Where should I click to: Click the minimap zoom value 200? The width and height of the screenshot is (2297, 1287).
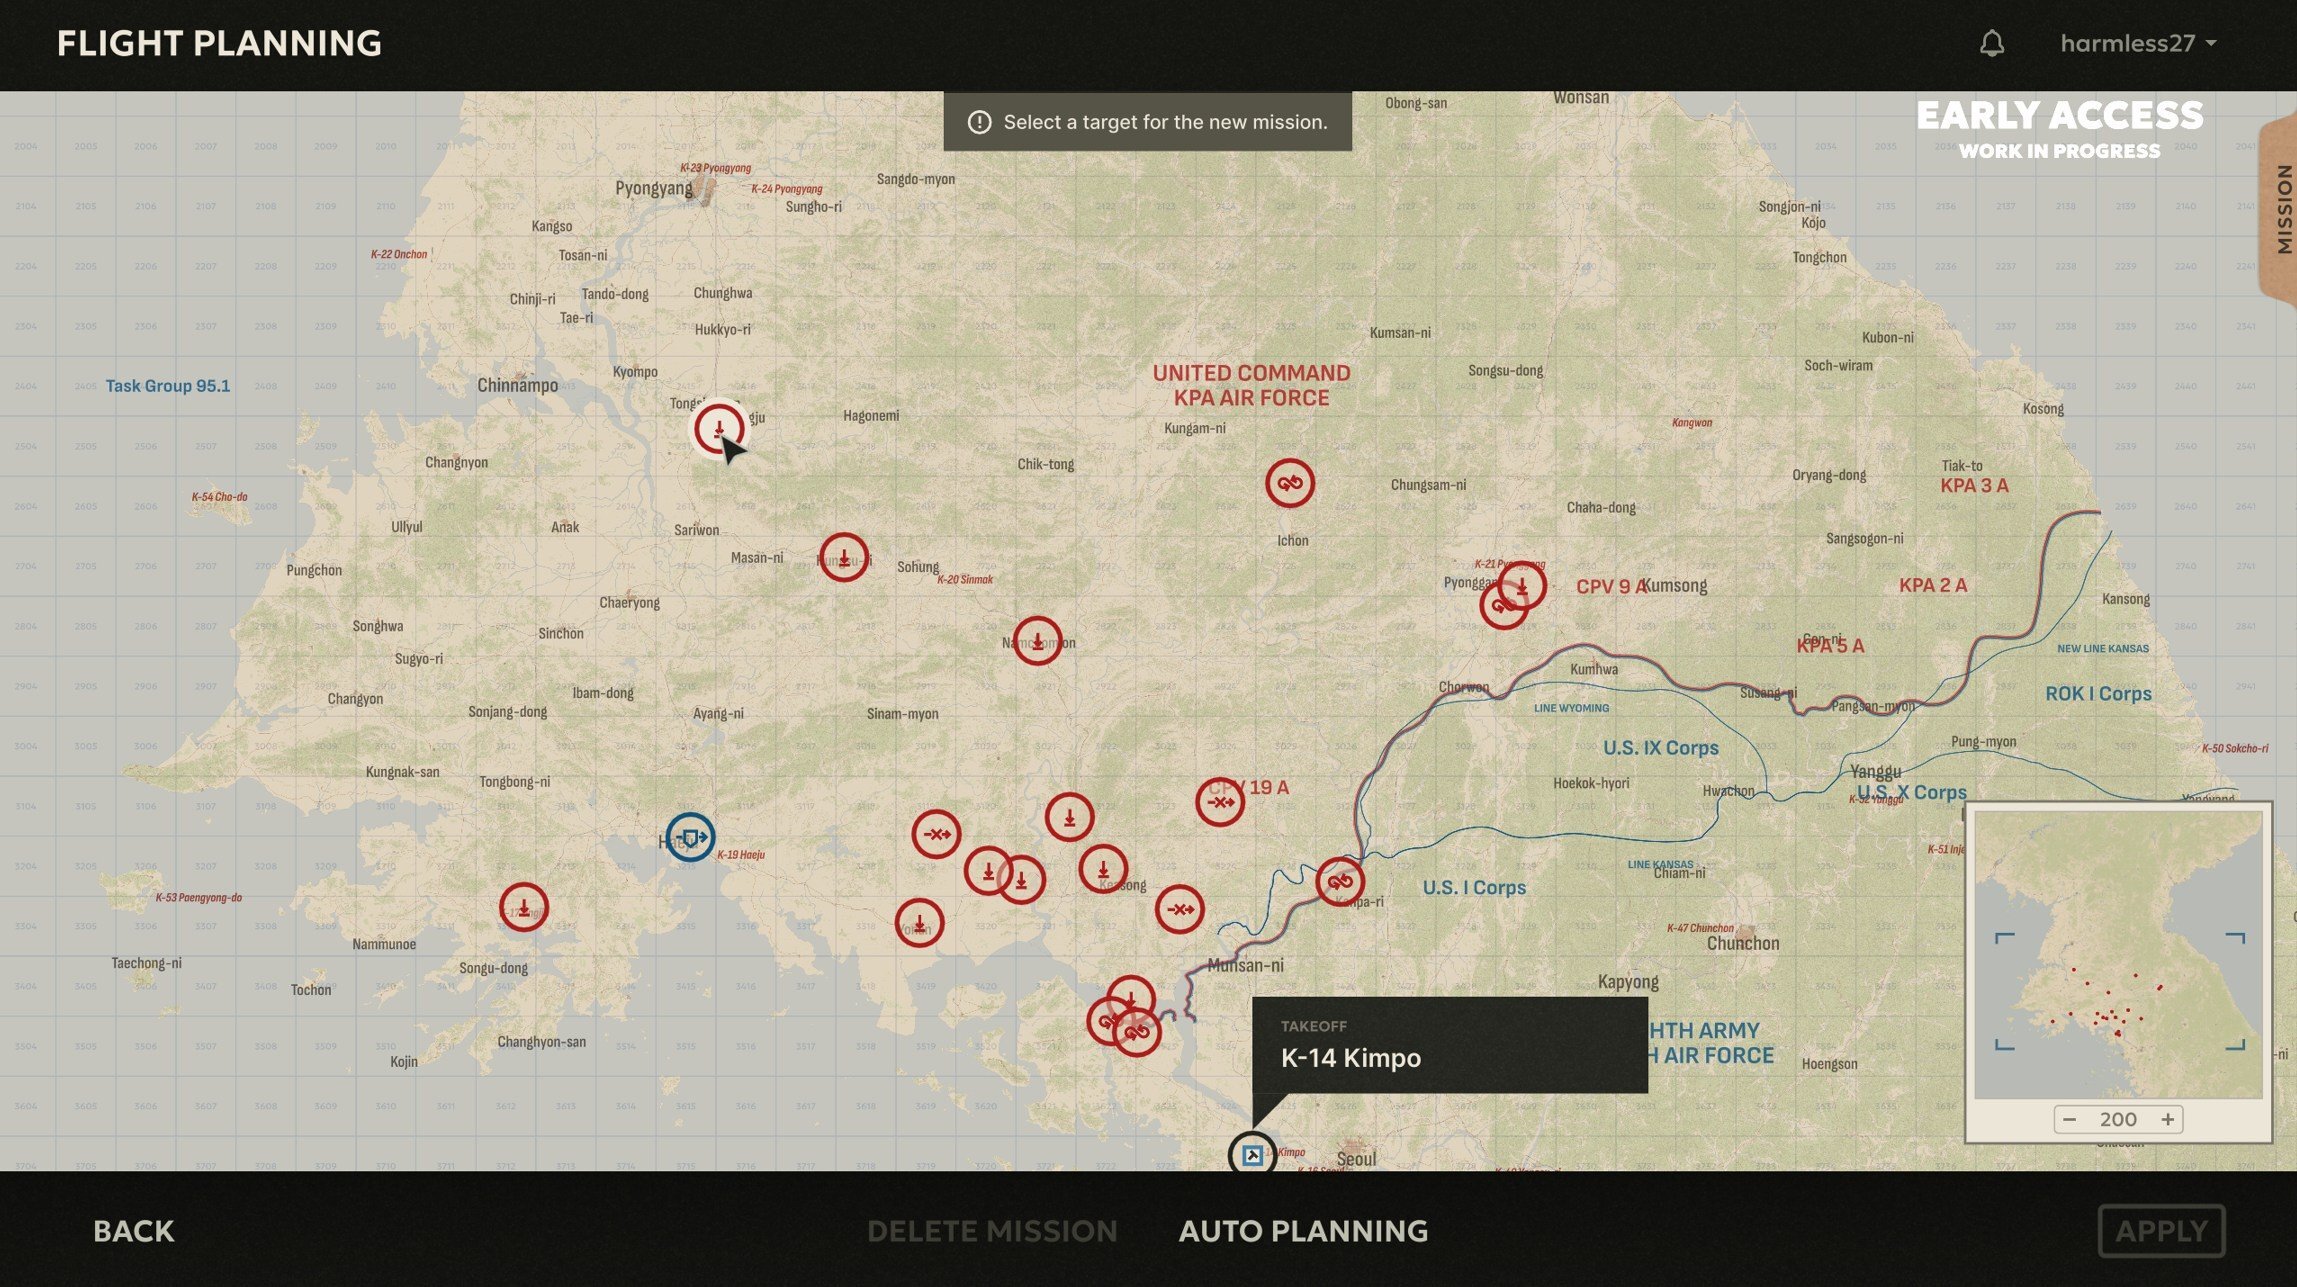[2118, 1119]
